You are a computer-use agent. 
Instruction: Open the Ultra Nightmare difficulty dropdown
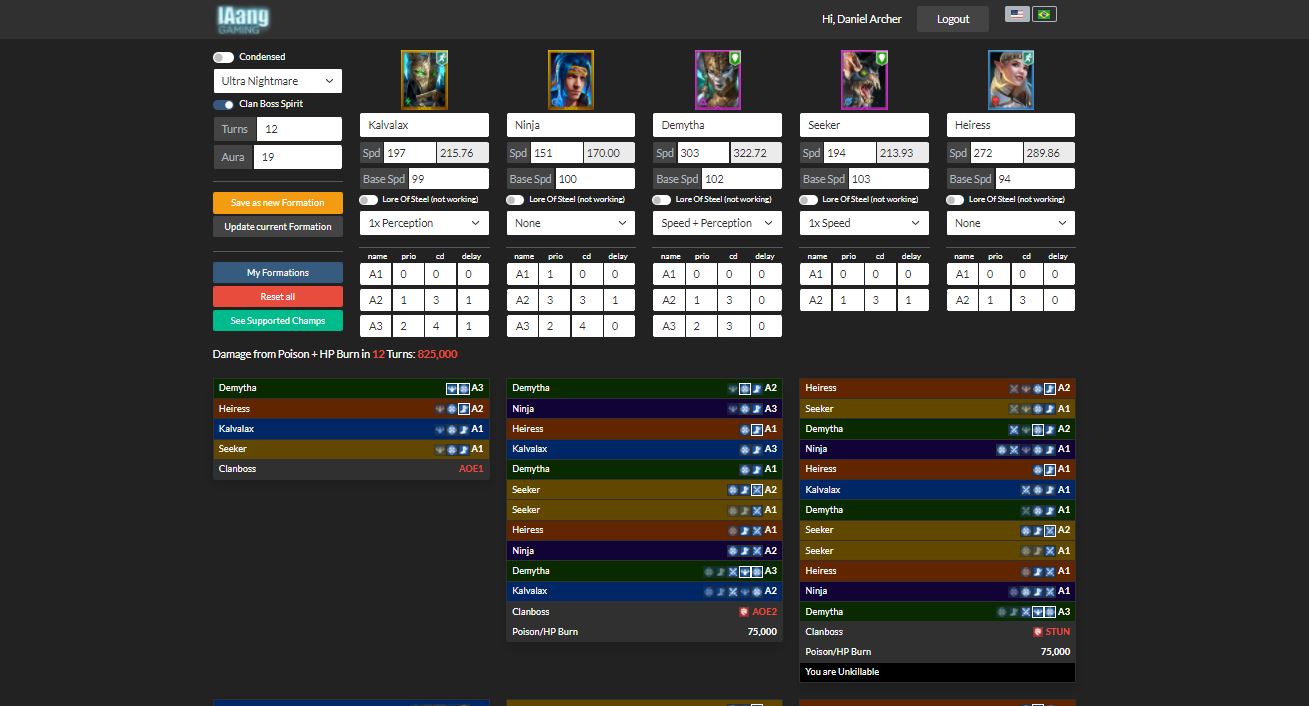tap(278, 81)
